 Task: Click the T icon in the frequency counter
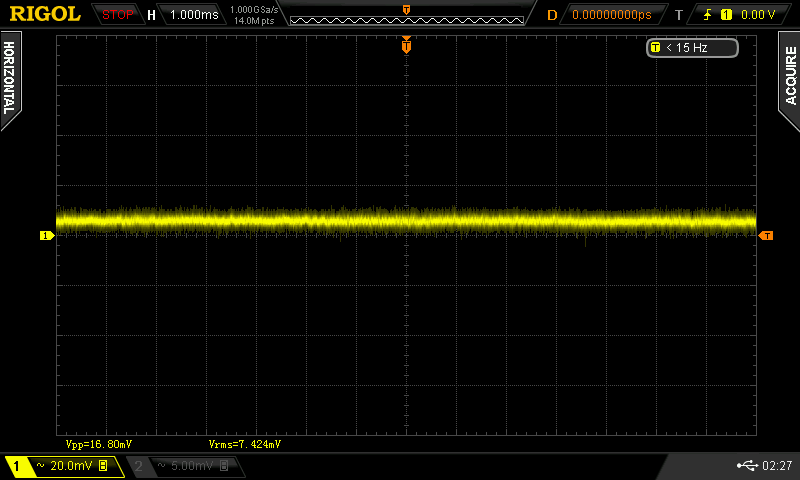coord(656,48)
